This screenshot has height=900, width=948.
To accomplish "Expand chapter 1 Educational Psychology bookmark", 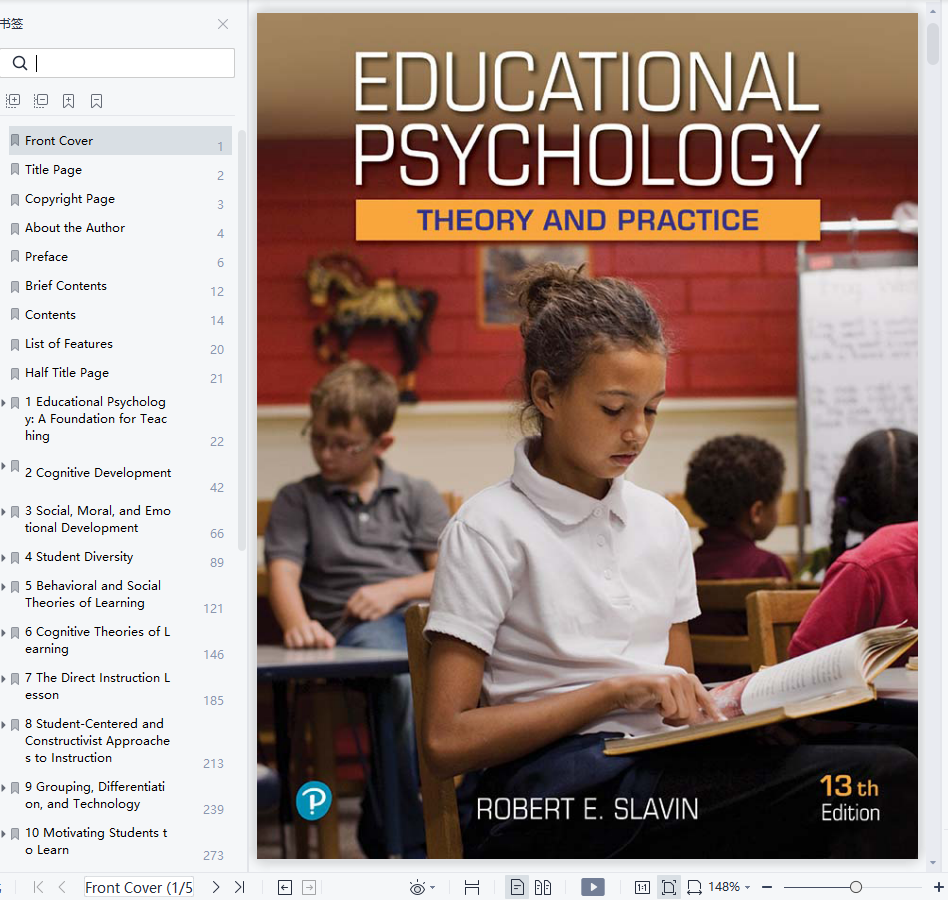I will (x=3, y=402).
